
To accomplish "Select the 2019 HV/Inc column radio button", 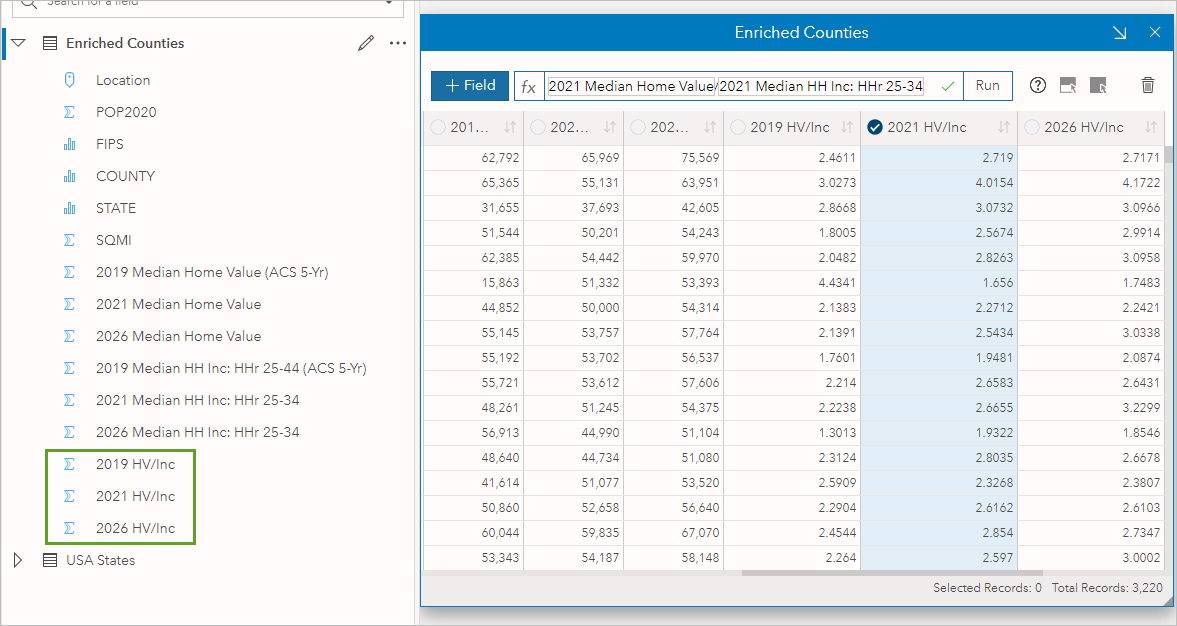I will 737,127.
